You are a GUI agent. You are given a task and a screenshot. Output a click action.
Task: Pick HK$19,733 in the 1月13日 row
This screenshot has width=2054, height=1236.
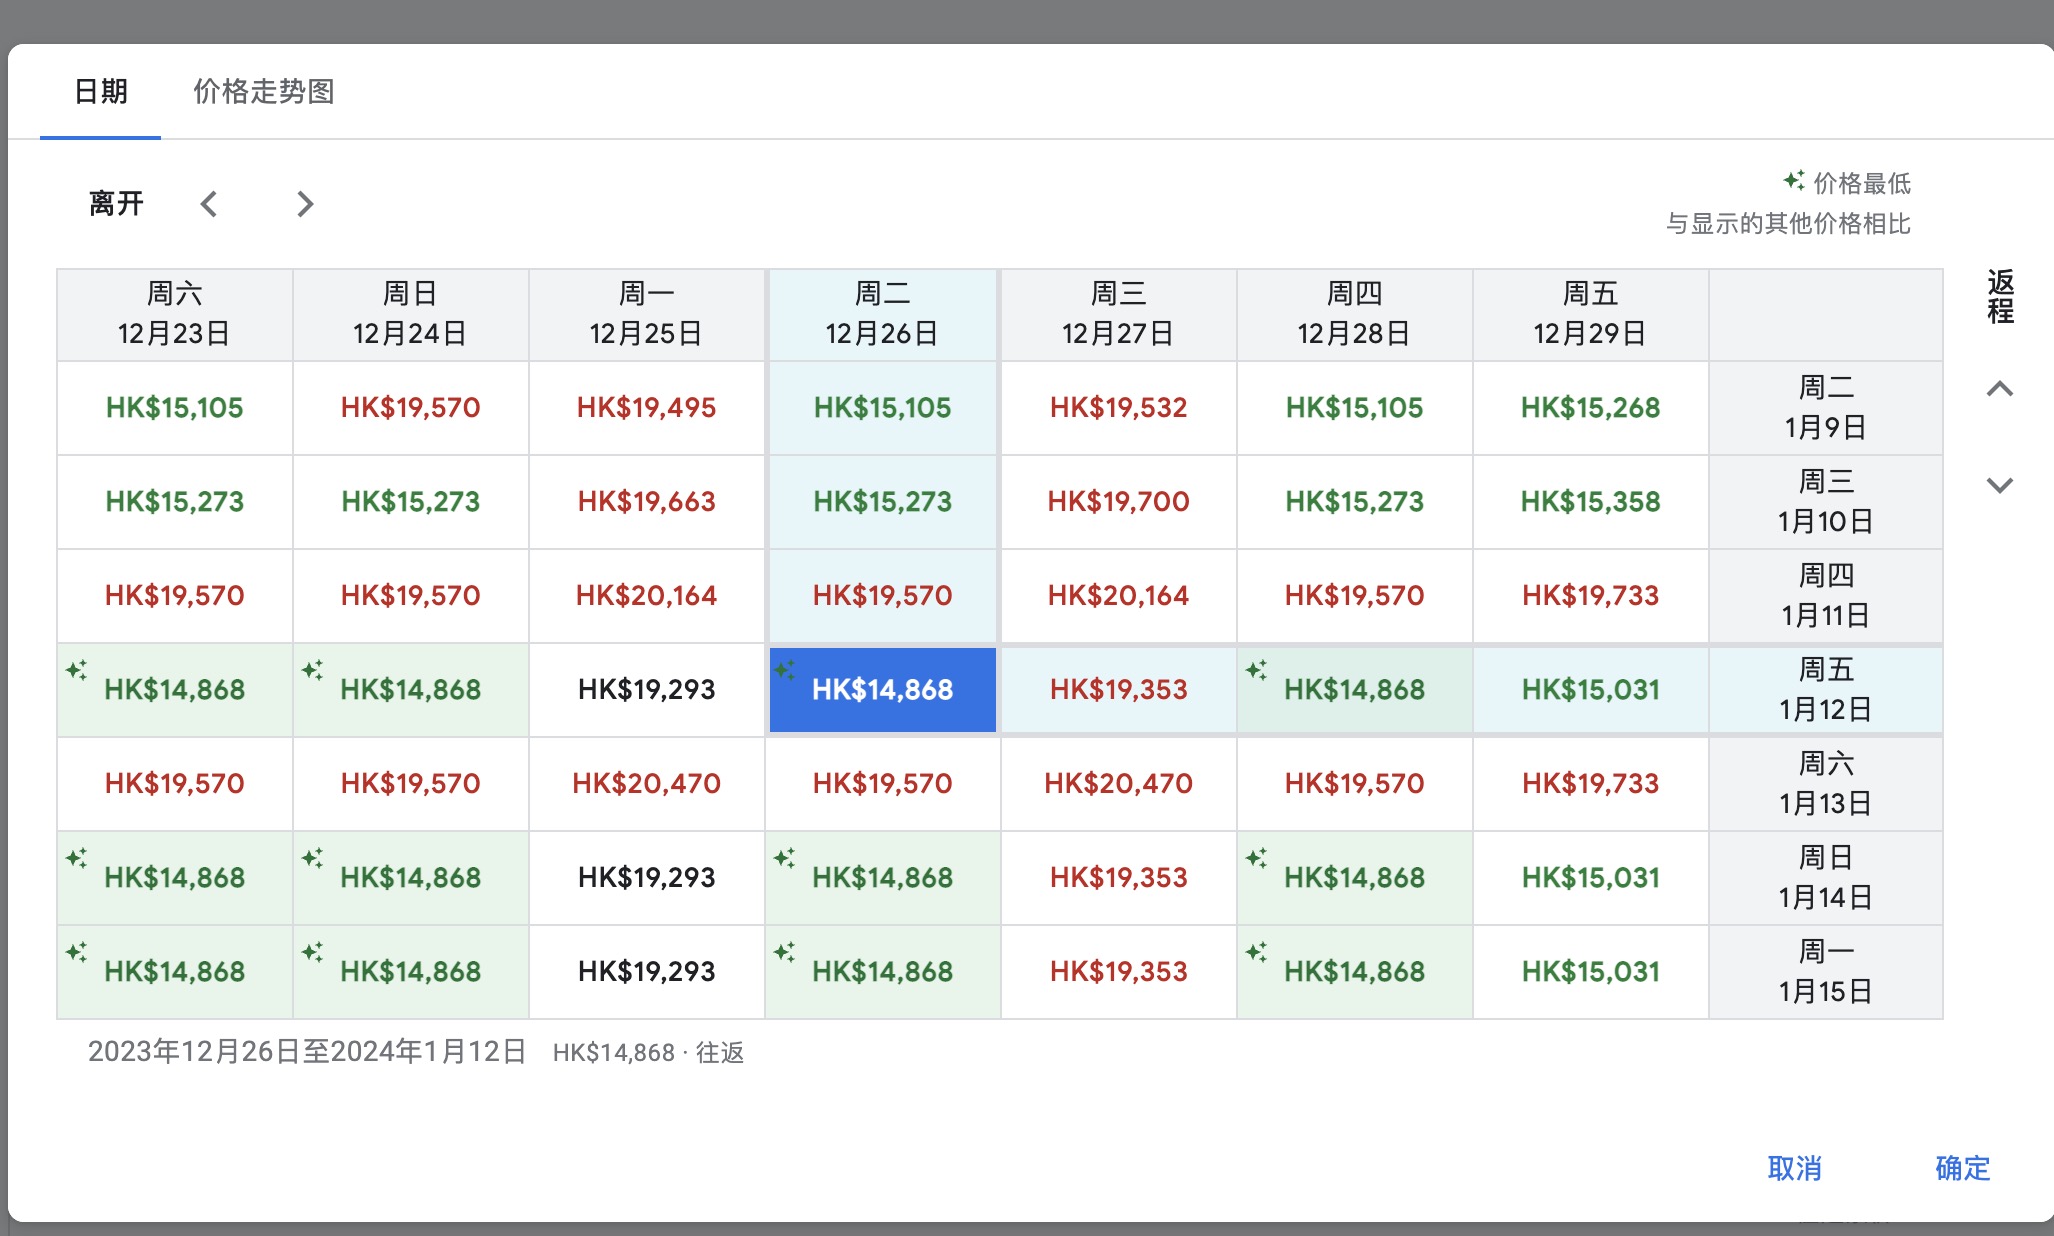(x=1591, y=784)
